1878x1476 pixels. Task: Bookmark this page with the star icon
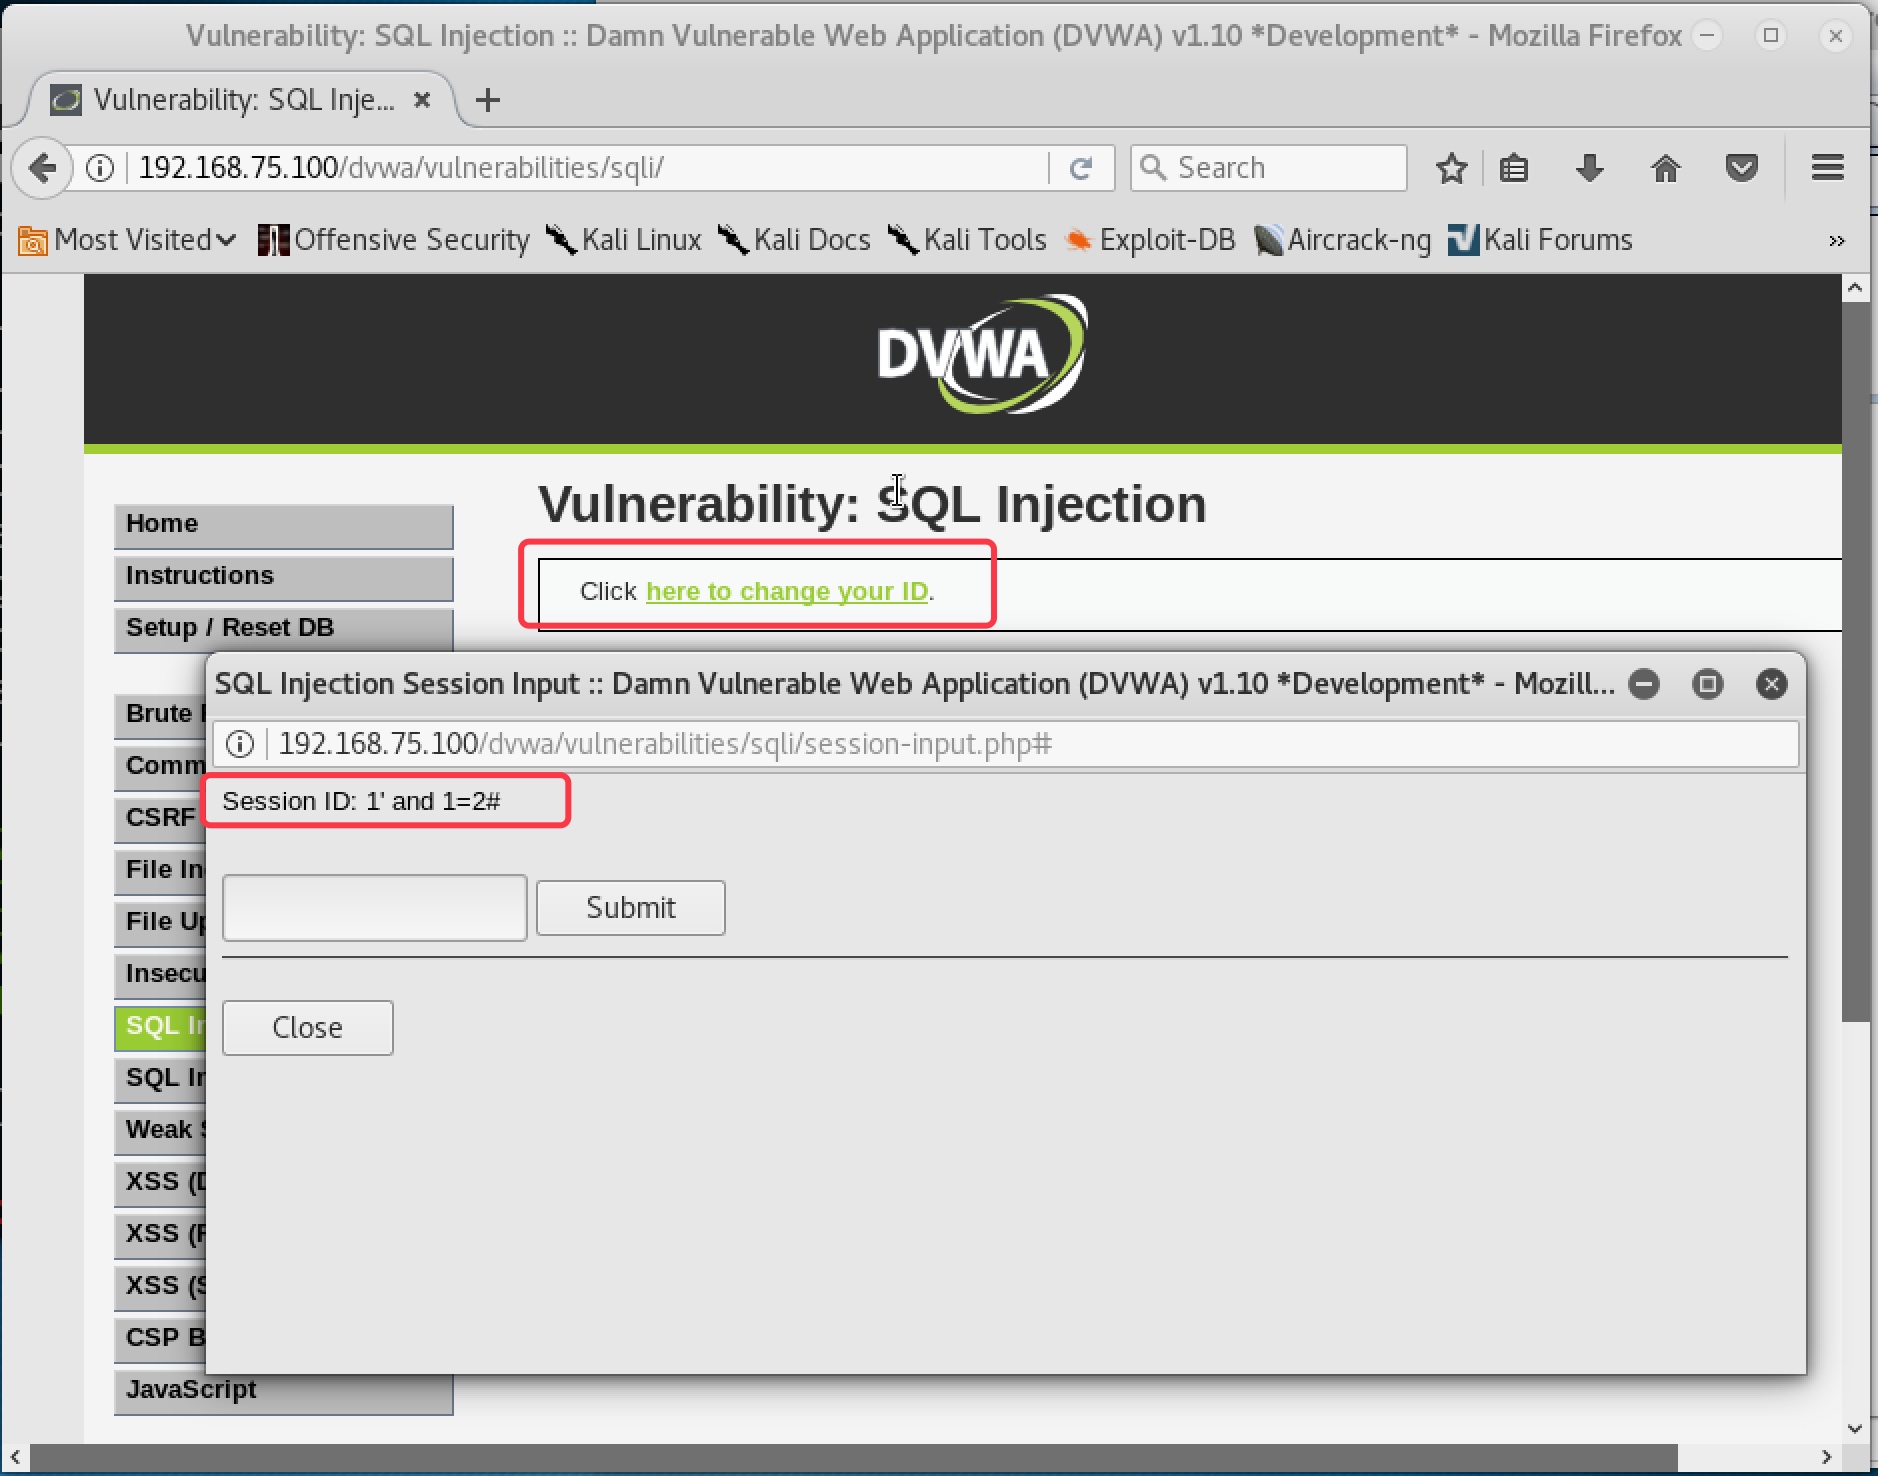coord(1451,167)
